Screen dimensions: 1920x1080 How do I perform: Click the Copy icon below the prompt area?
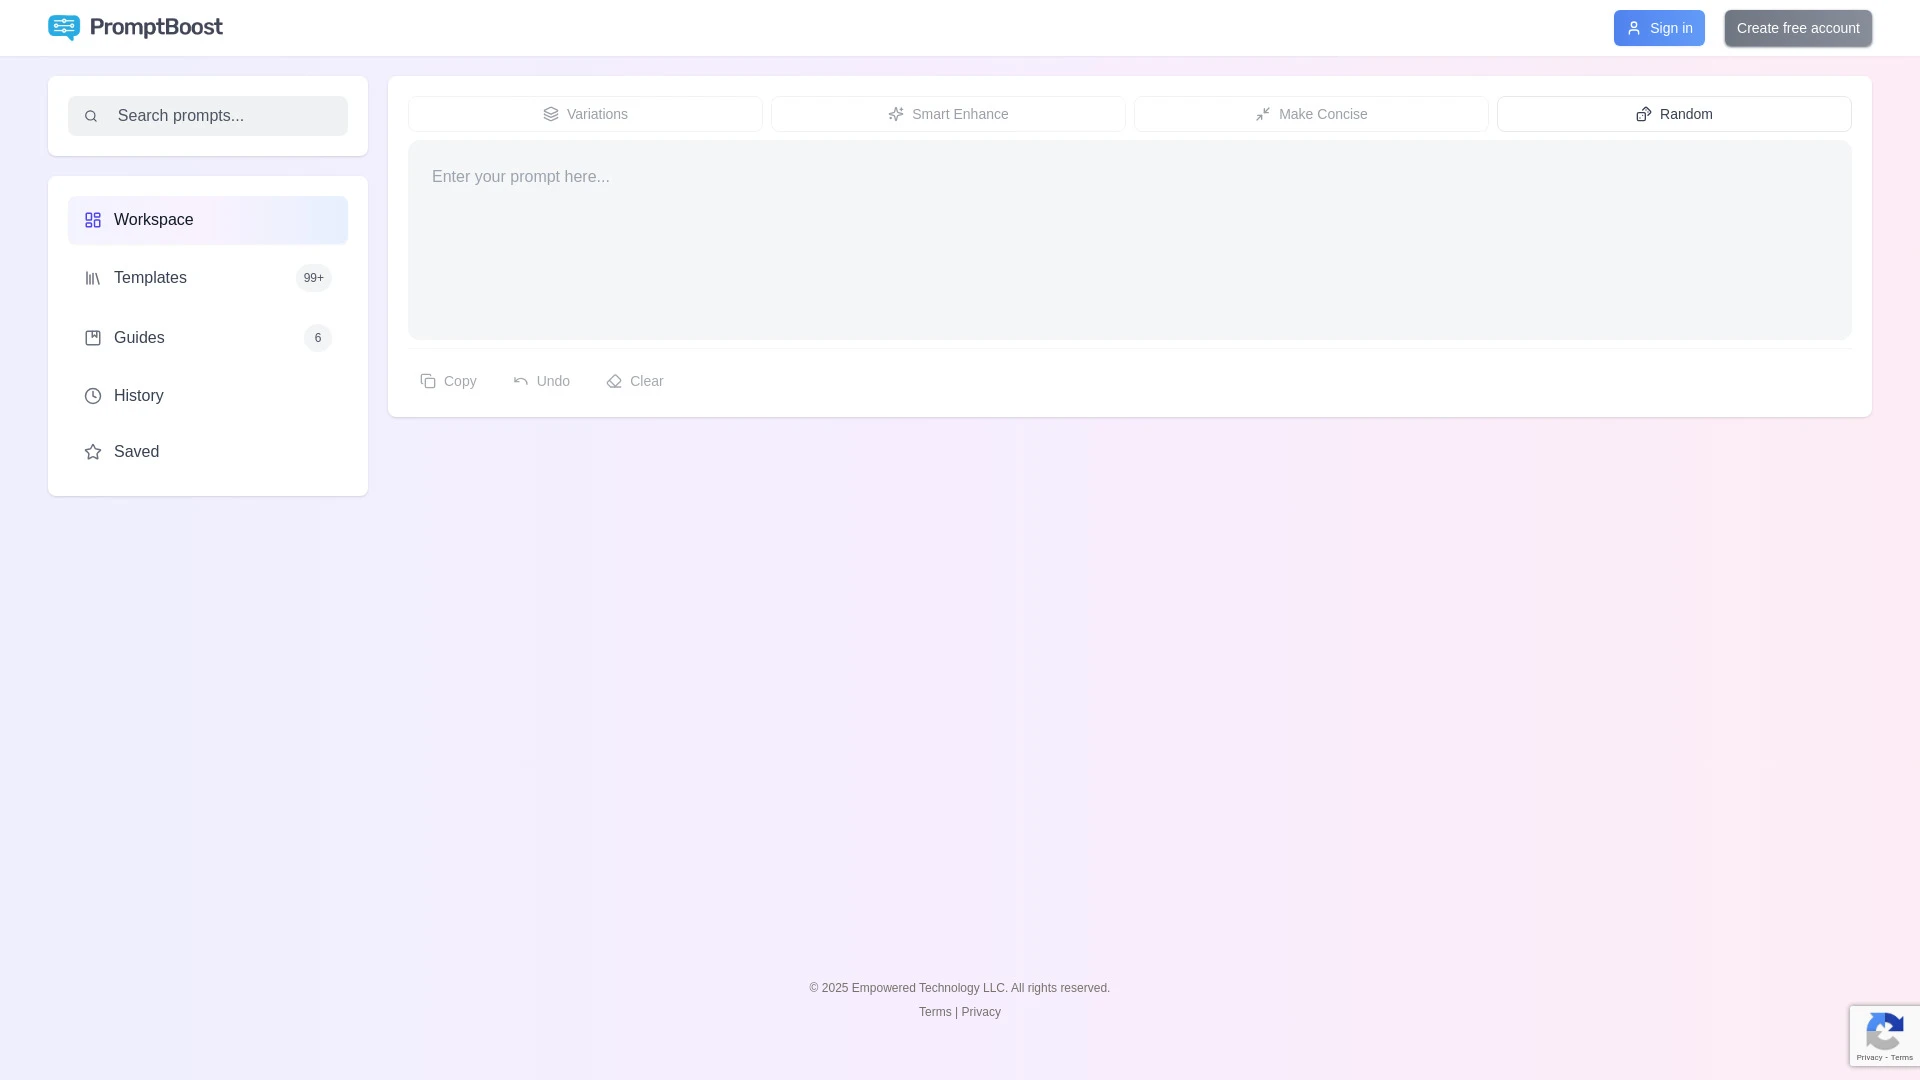[428, 381]
